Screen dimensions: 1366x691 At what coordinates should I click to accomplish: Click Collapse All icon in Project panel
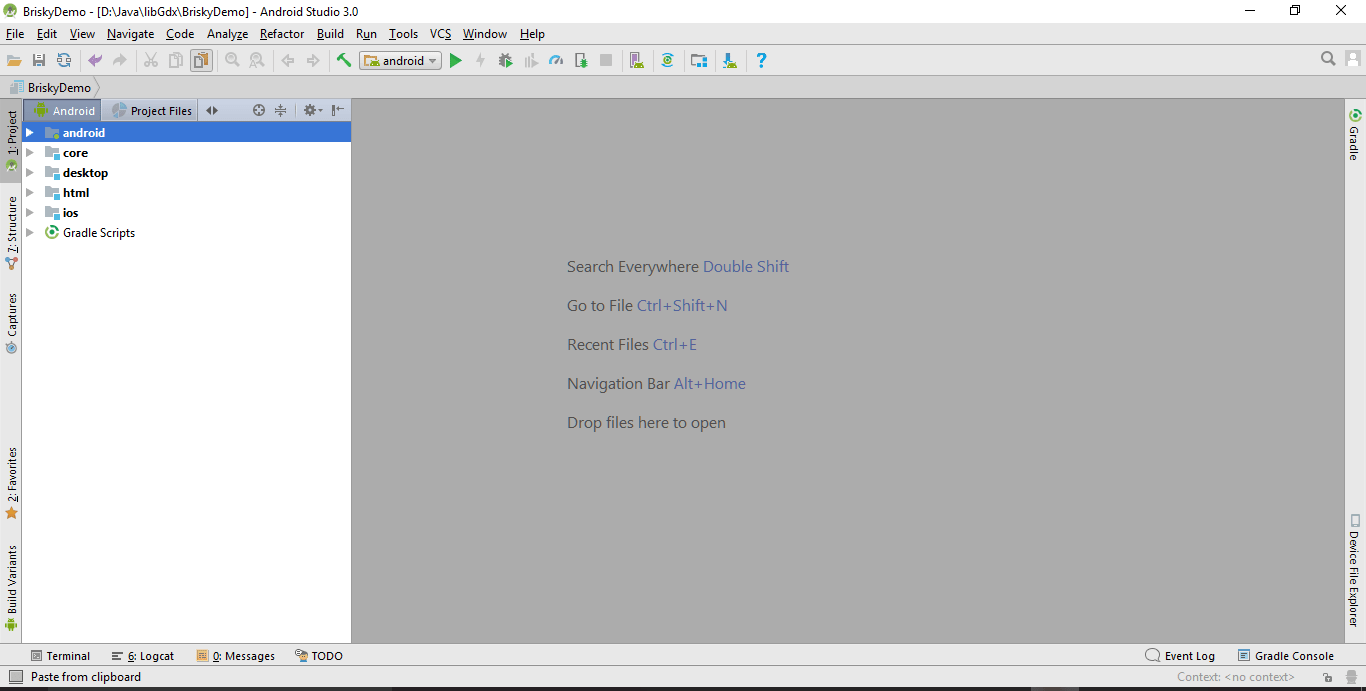tap(281, 111)
